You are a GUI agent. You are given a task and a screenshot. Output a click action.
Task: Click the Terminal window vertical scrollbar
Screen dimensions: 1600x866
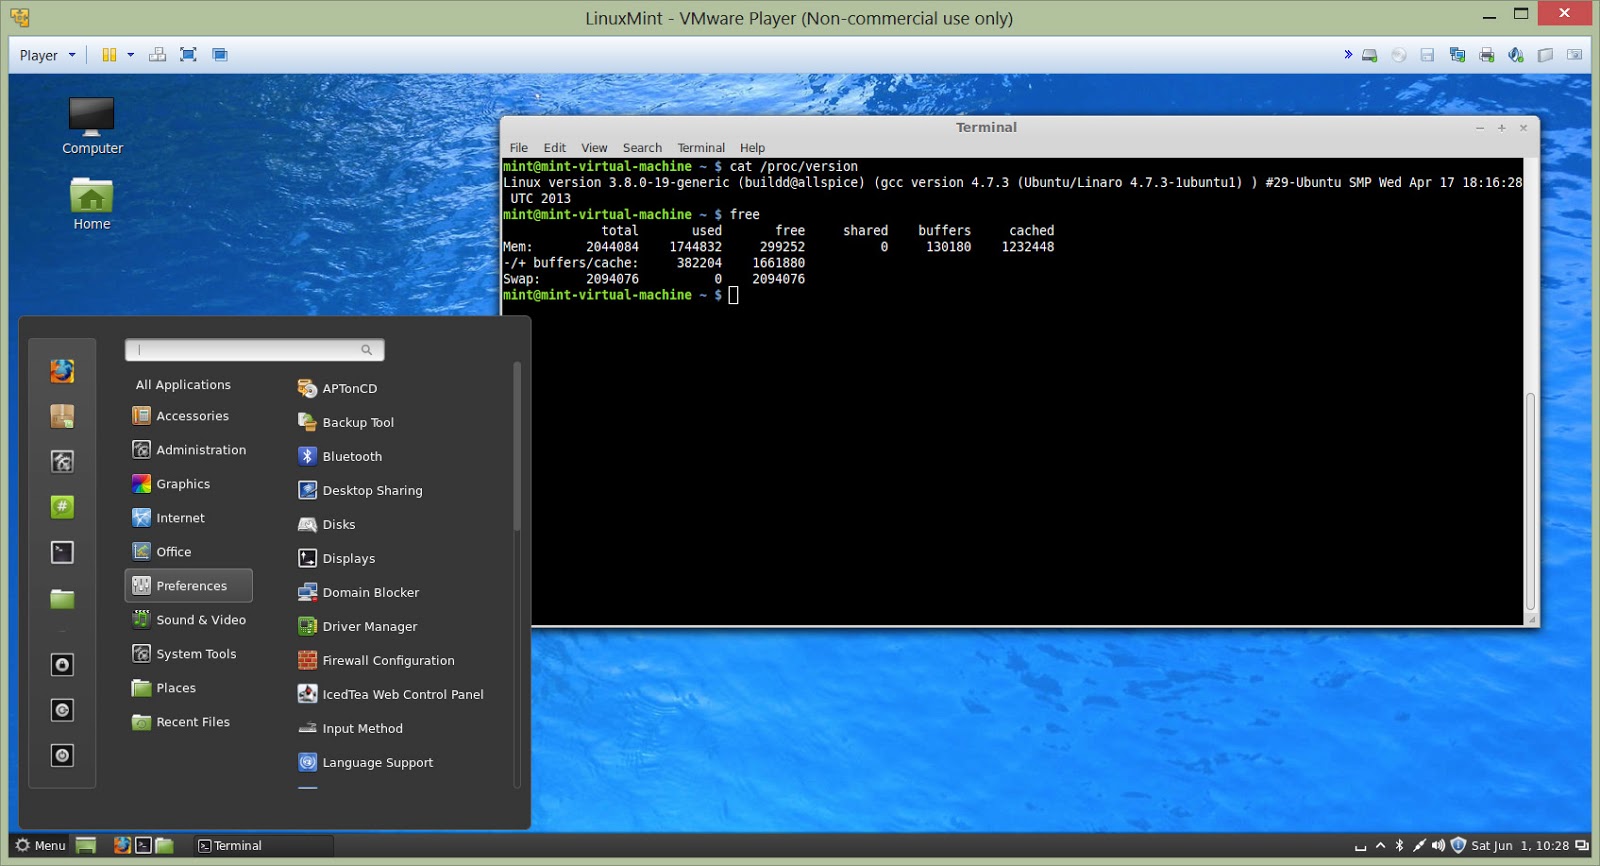click(x=1530, y=502)
